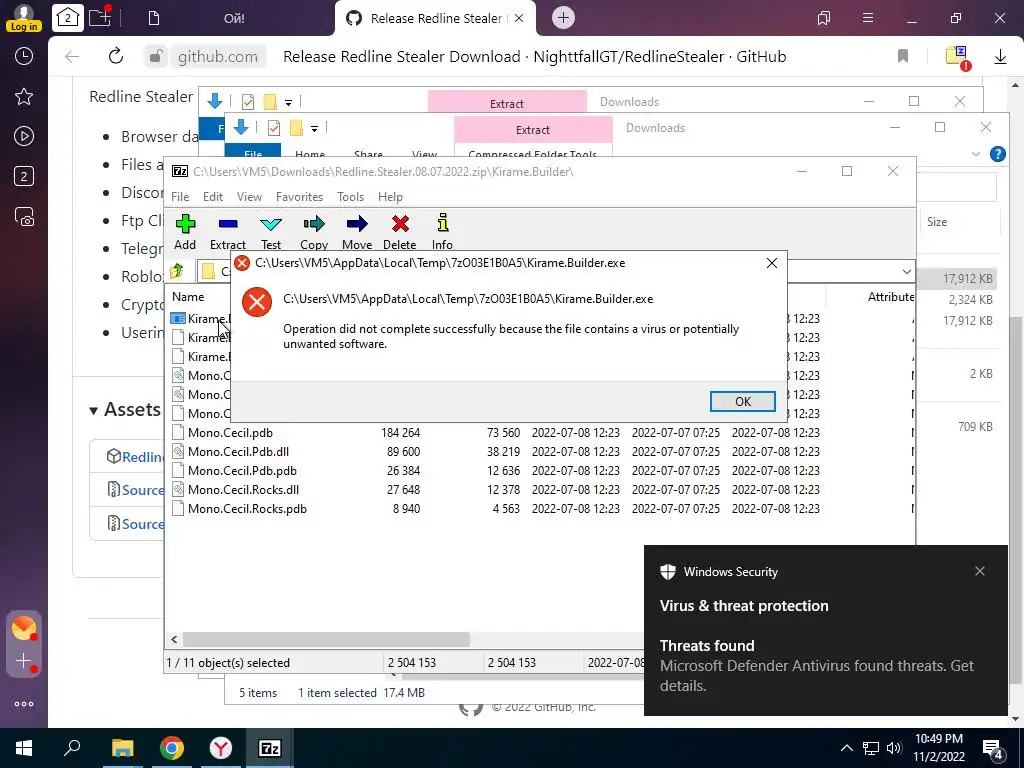The image size is (1024, 768).
Task: Open the taskbar clock and date
Action: point(938,748)
